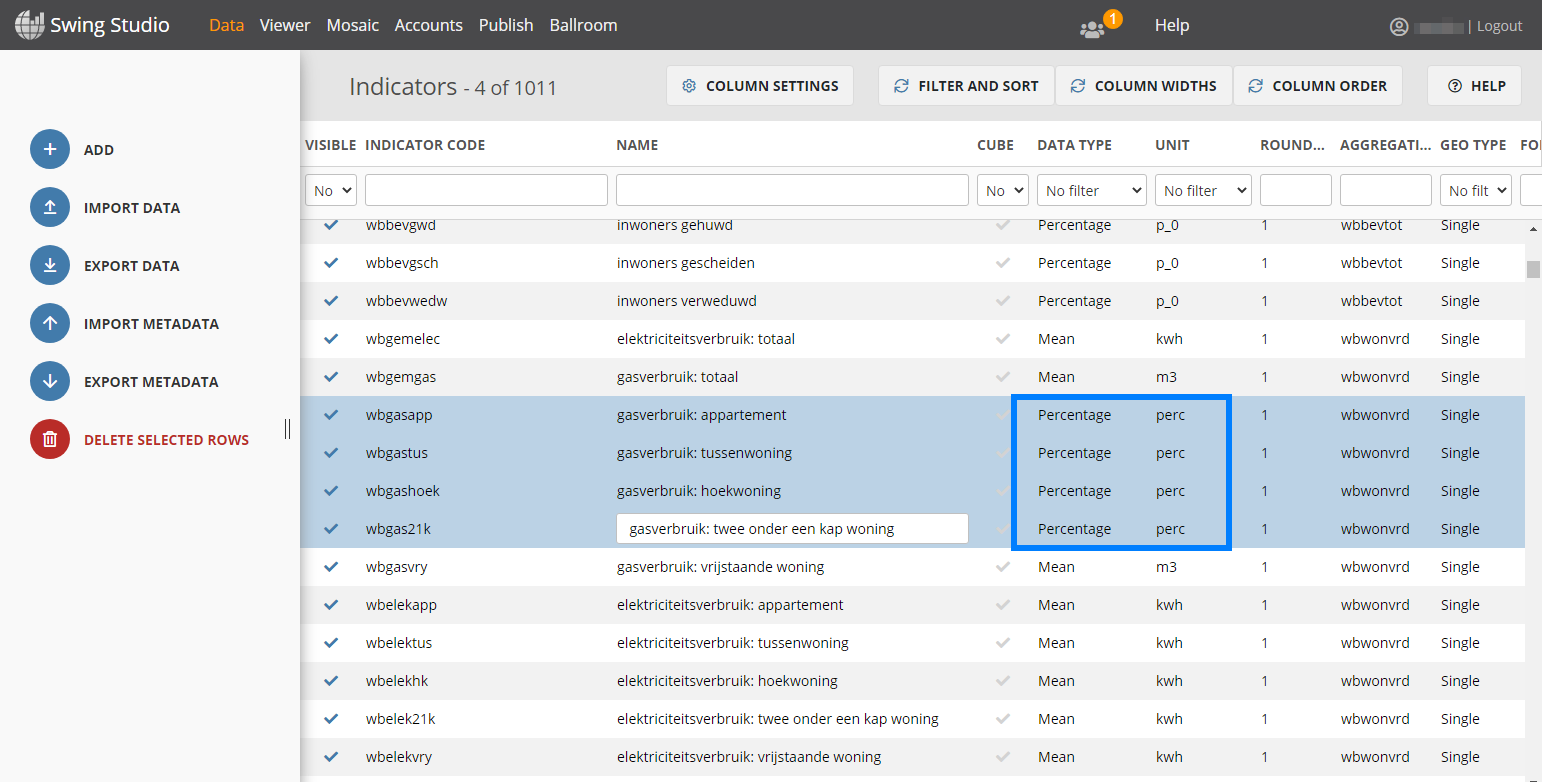This screenshot has width=1542, height=782.
Task: Click 'm3' unit in wbgemgas row
Action: 1166,377
